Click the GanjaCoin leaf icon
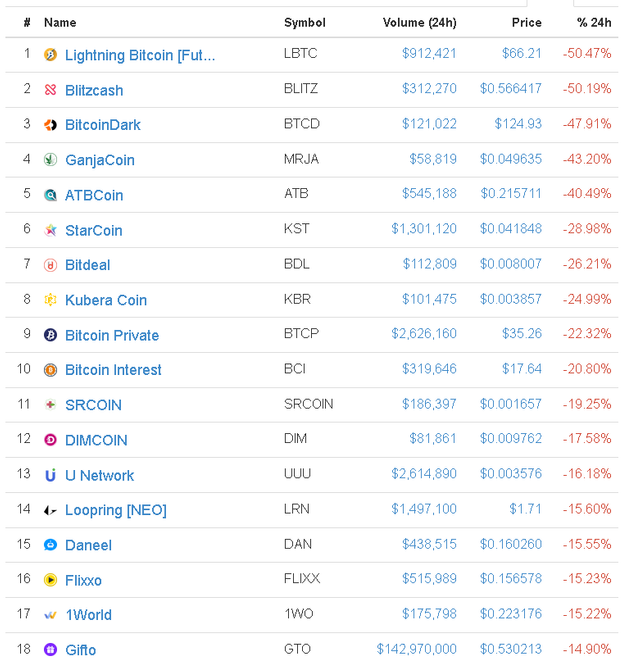Viewport: 640px width, 664px height. 50,160
